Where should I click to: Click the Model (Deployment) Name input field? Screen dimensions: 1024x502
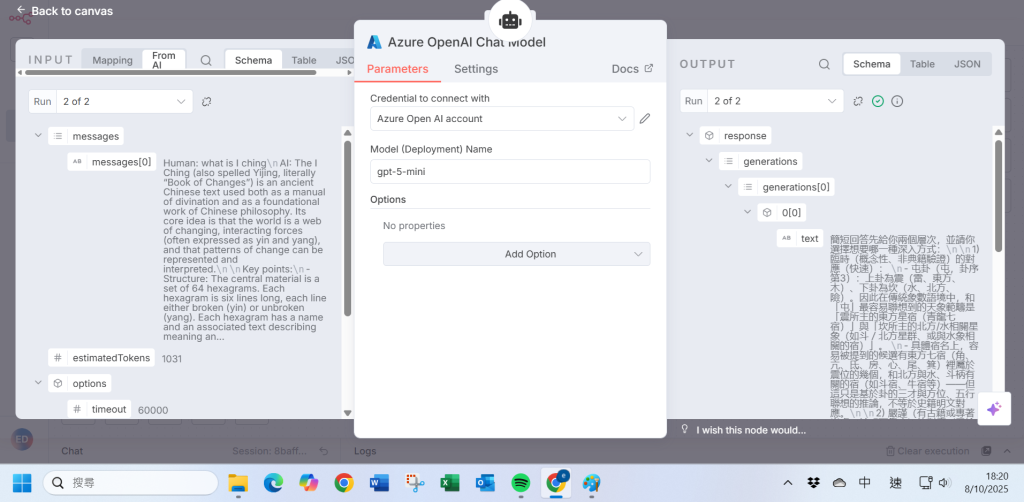pyautogui.click(x=510, y=171)
